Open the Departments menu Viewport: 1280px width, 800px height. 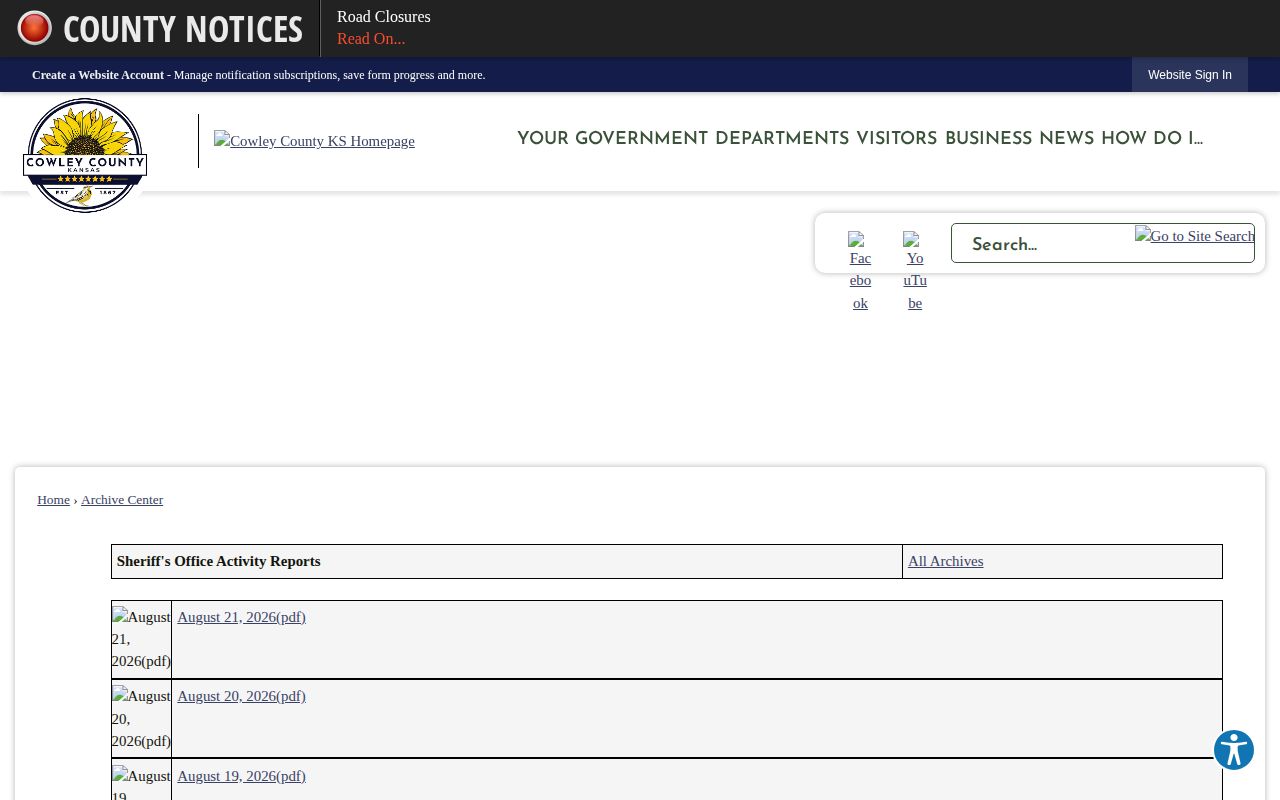tap(782, 139)
